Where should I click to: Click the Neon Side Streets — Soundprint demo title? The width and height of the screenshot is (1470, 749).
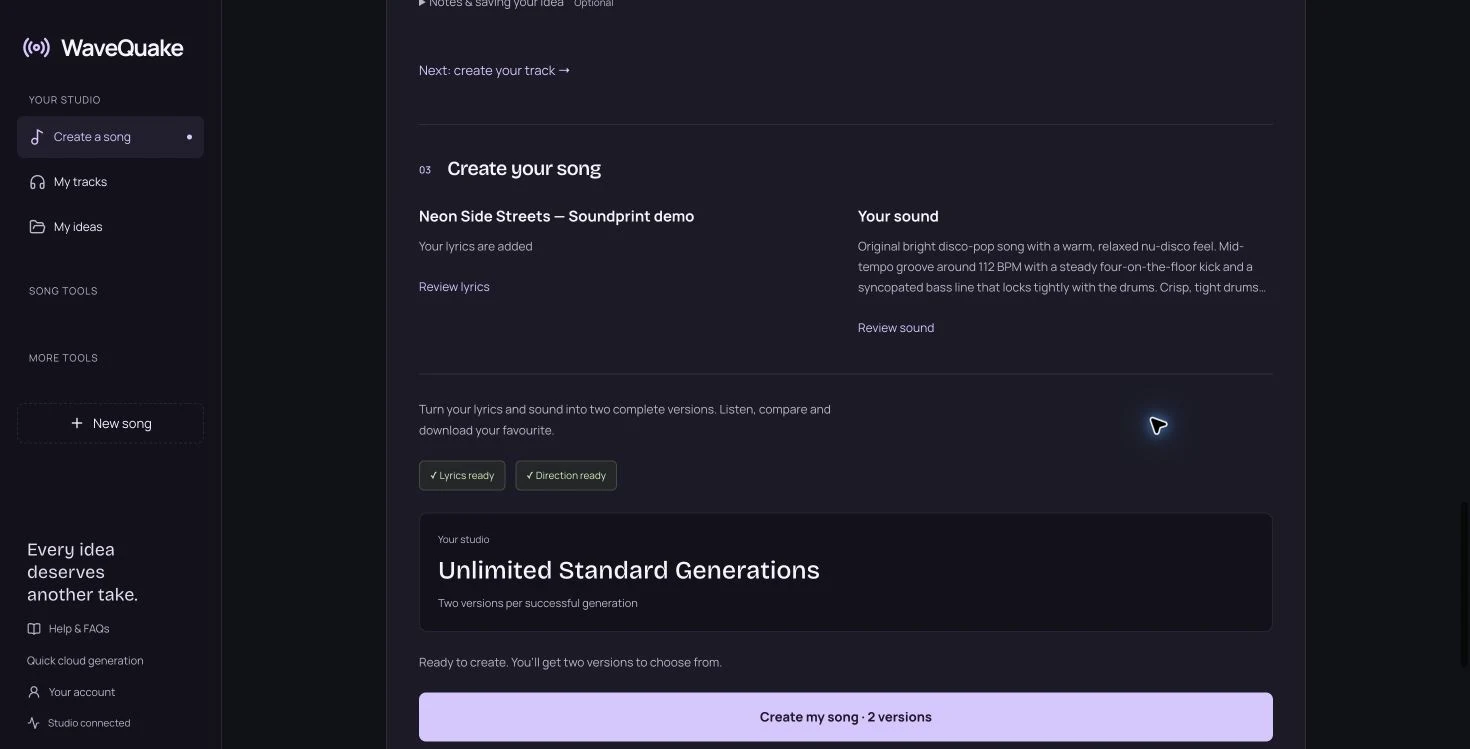(x=556, y=216)
